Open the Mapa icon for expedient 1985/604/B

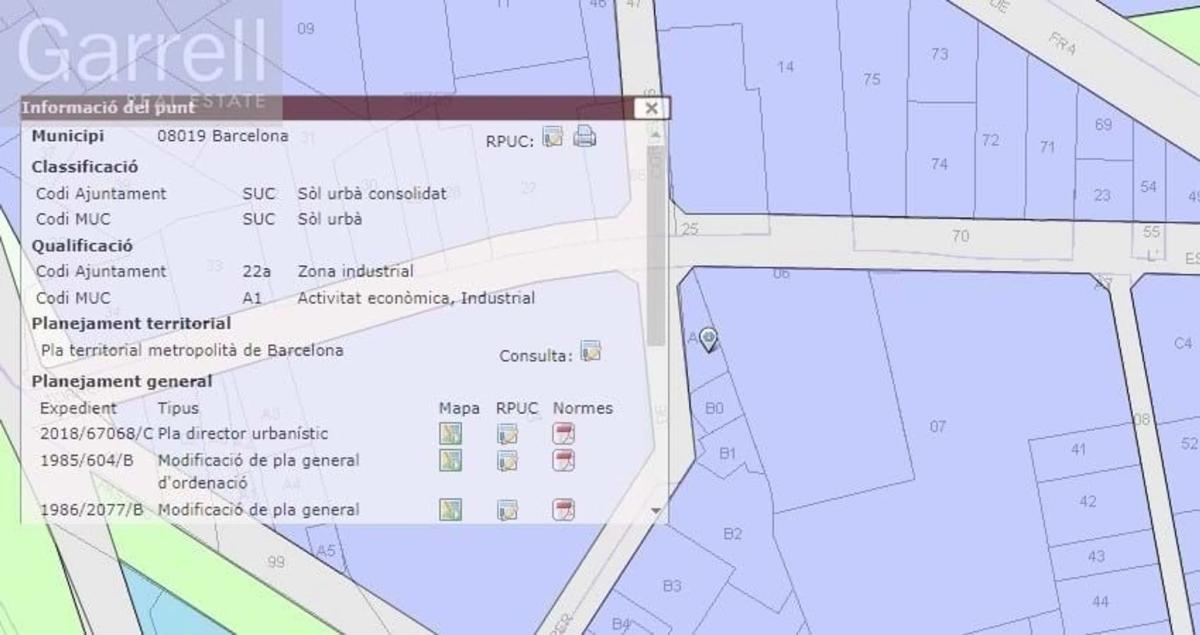click(451, 460)
